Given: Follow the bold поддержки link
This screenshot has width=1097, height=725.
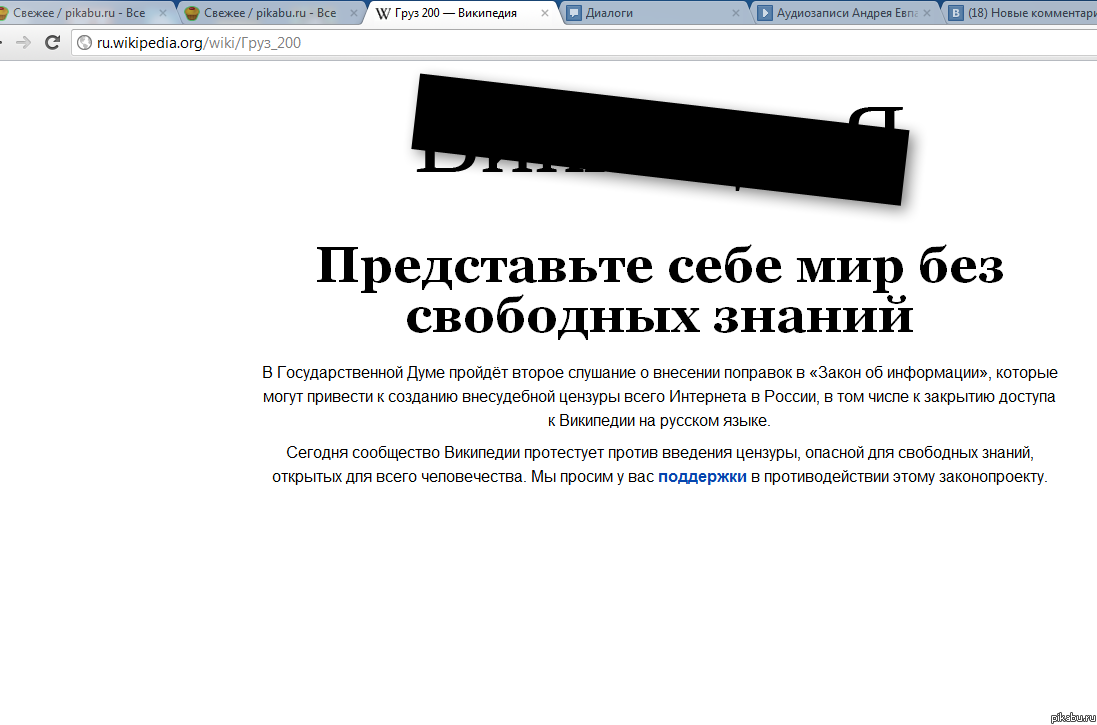Looking at the screenshot, I should [702, 477].
